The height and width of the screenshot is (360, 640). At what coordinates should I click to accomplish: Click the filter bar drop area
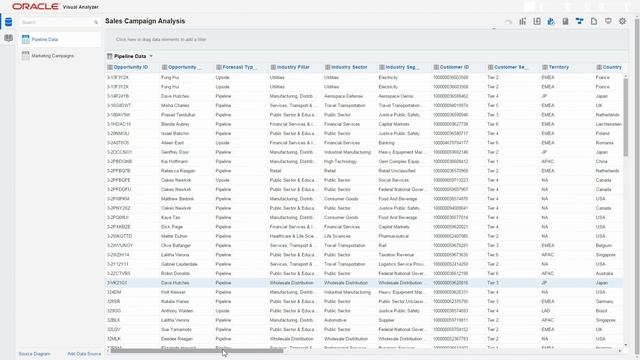point(366,40)
